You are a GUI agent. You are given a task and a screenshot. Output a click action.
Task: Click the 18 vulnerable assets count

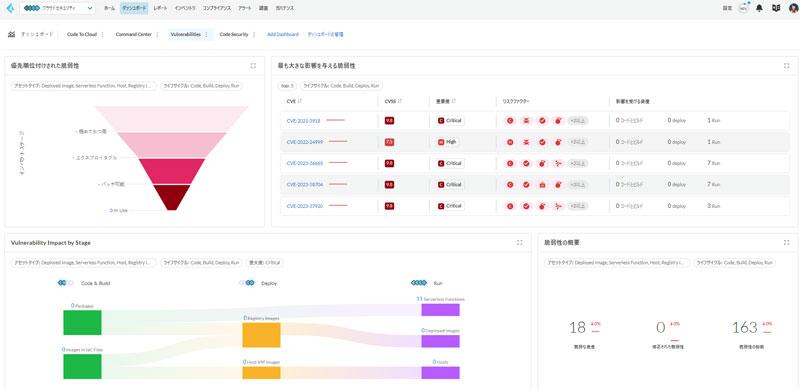[x=578, y=327]
